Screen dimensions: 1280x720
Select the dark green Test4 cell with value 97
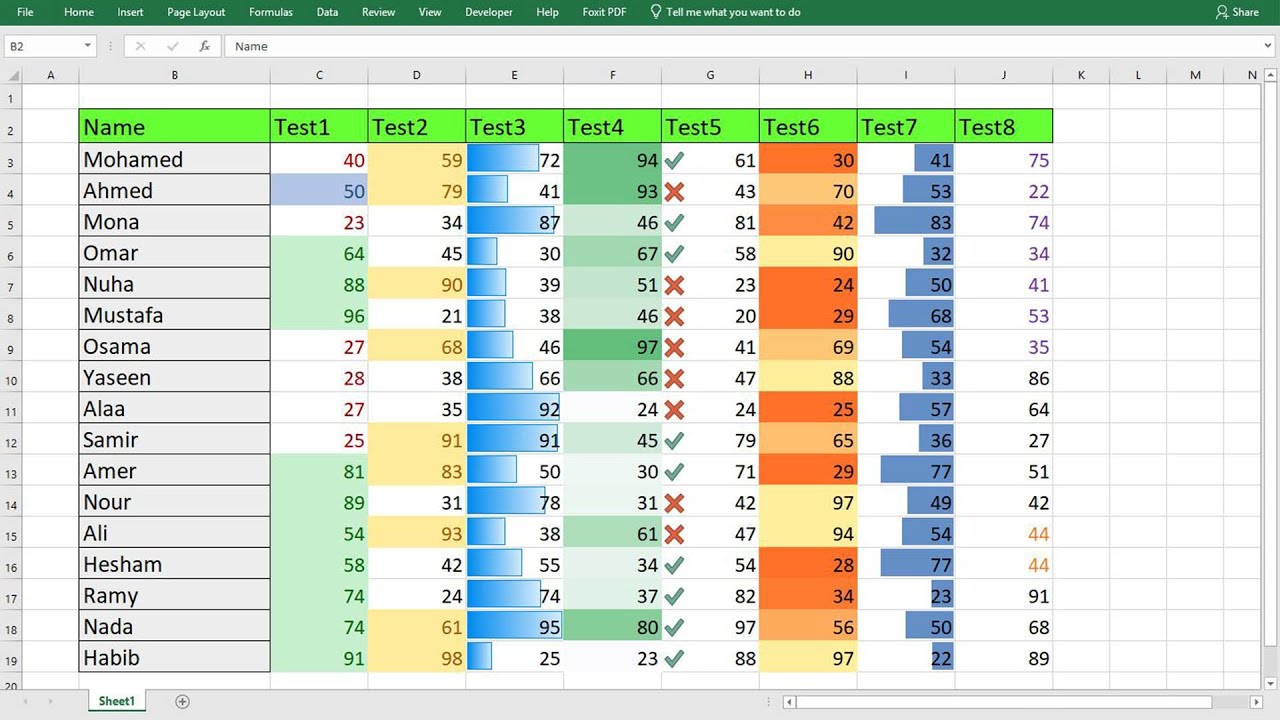click(x=612, y=346)
